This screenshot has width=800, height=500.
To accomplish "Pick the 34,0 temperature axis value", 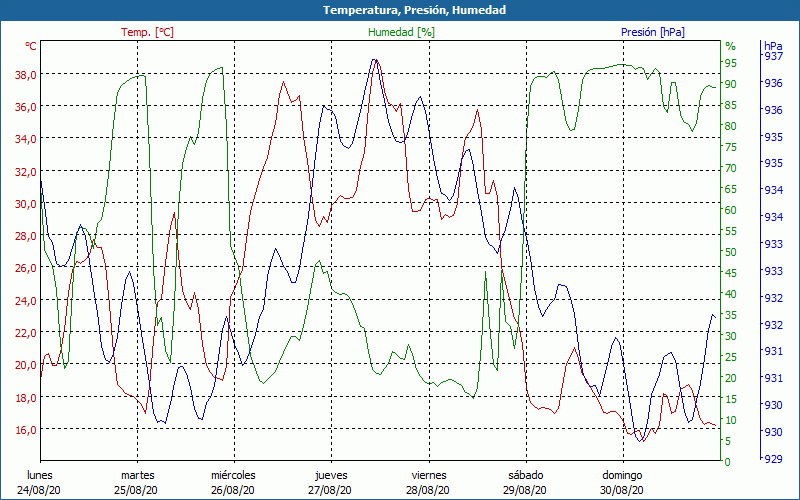I will click(27, 139).
